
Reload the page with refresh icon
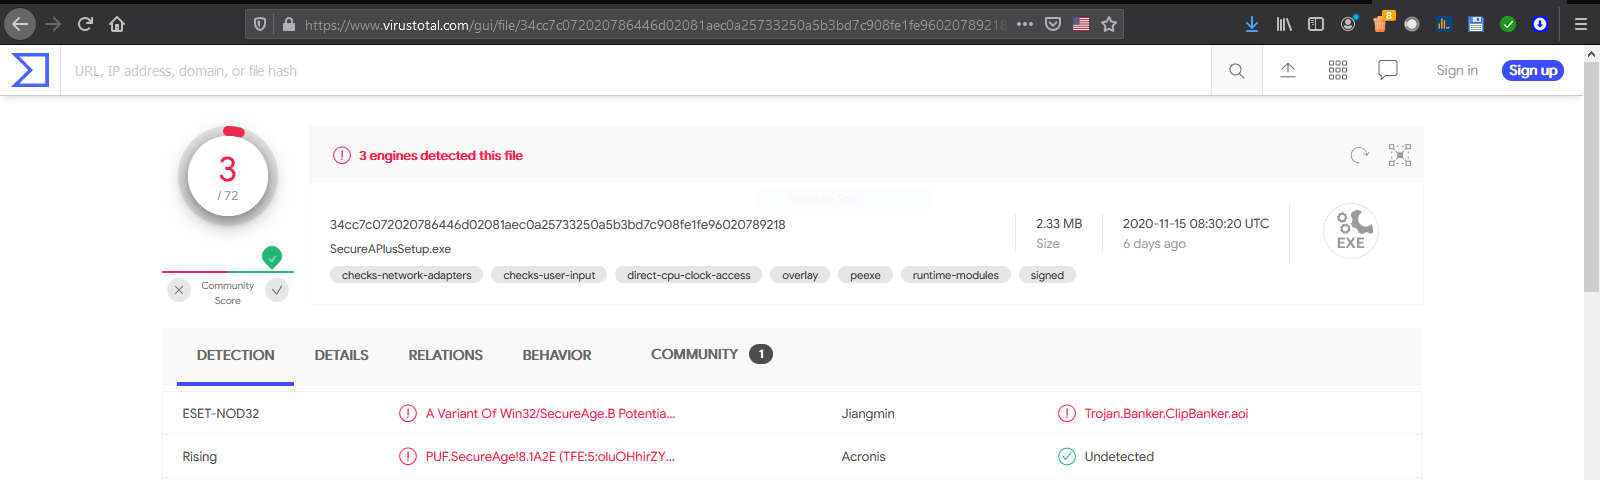(x=85, y=24)
